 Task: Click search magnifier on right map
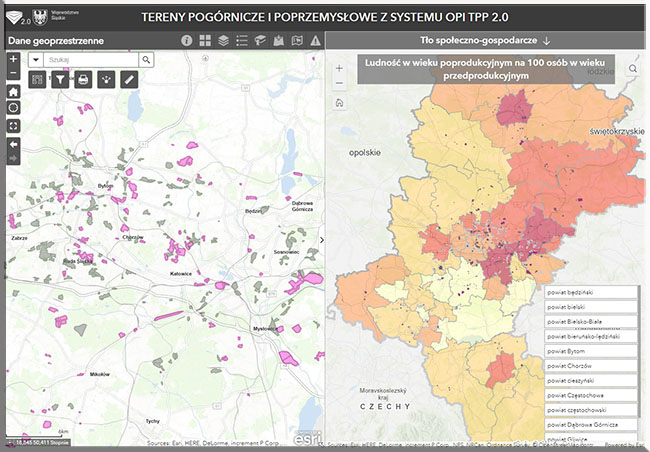click(633, 69)
